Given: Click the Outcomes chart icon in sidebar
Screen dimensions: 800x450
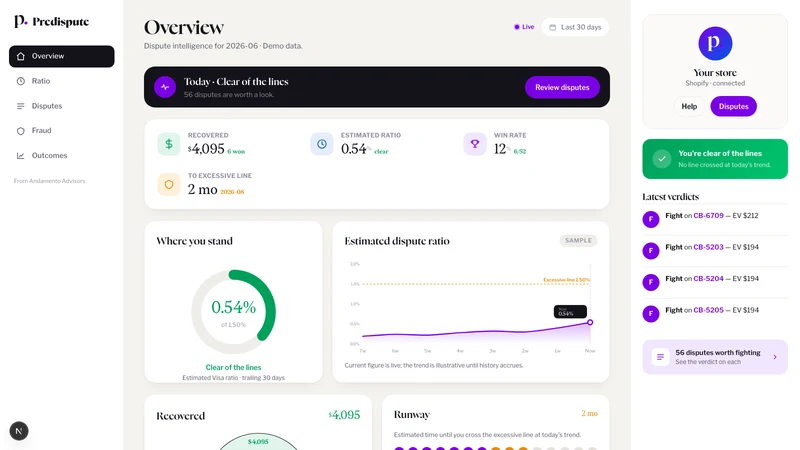Looking at the screenshot, I should [20, 156].
